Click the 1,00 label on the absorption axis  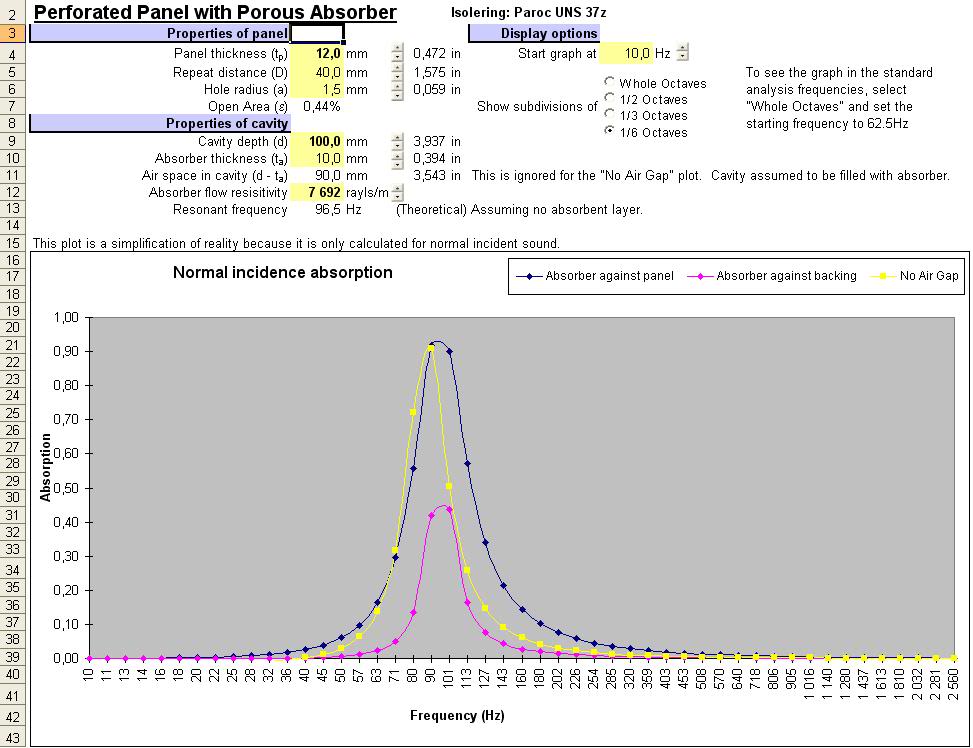pyautogui.click(x=66, y=318)
